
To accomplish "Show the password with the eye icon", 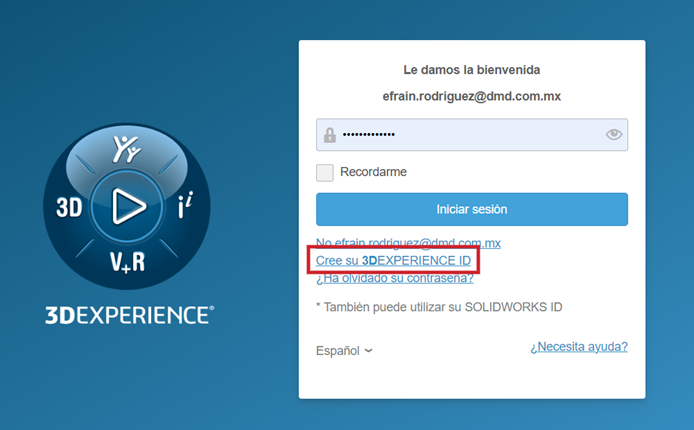I will click(613, 134).
